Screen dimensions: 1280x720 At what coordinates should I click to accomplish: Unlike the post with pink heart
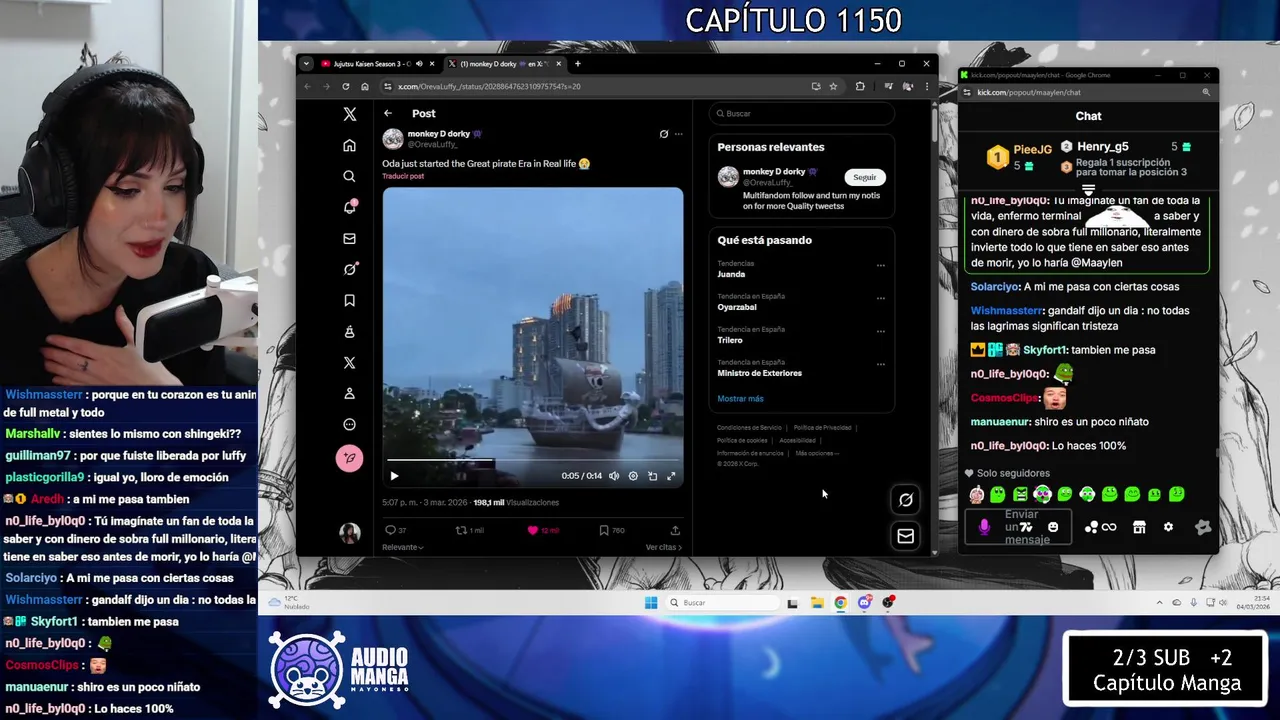543,530
